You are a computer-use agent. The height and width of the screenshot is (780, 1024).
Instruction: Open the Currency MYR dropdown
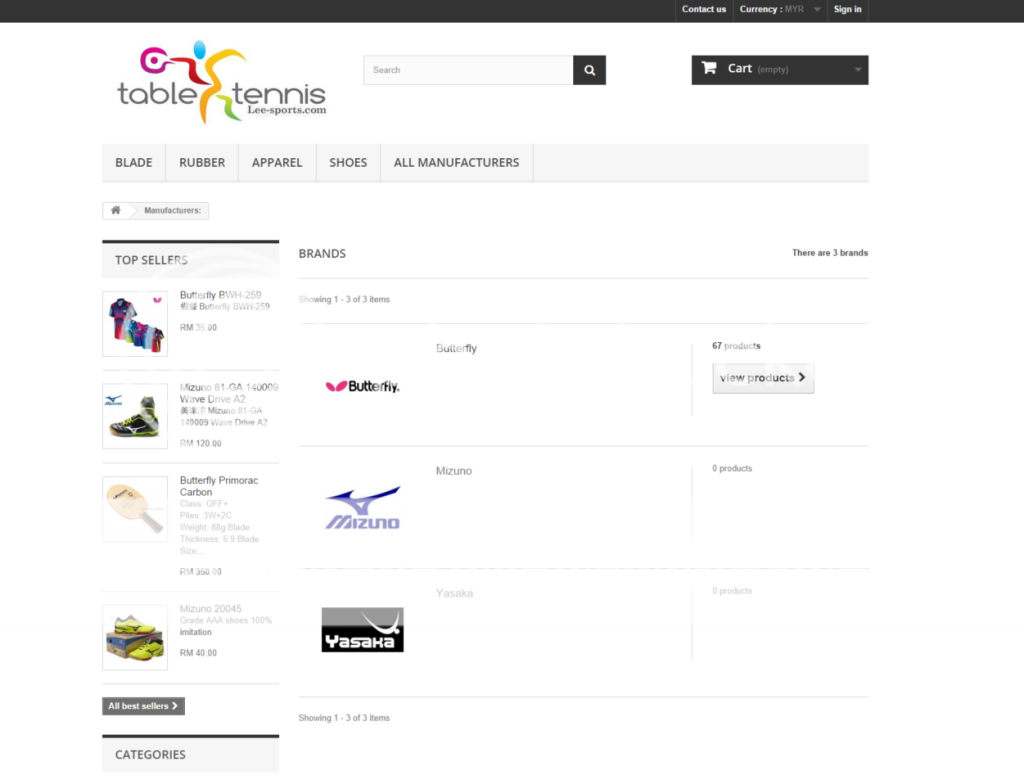point(780,10)
